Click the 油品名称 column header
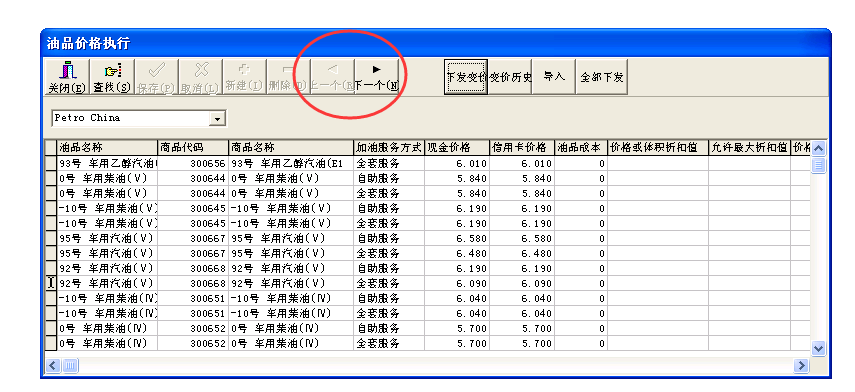Viewport: 855px width, 392px height. pyautogui.click(x=107, y=148)
